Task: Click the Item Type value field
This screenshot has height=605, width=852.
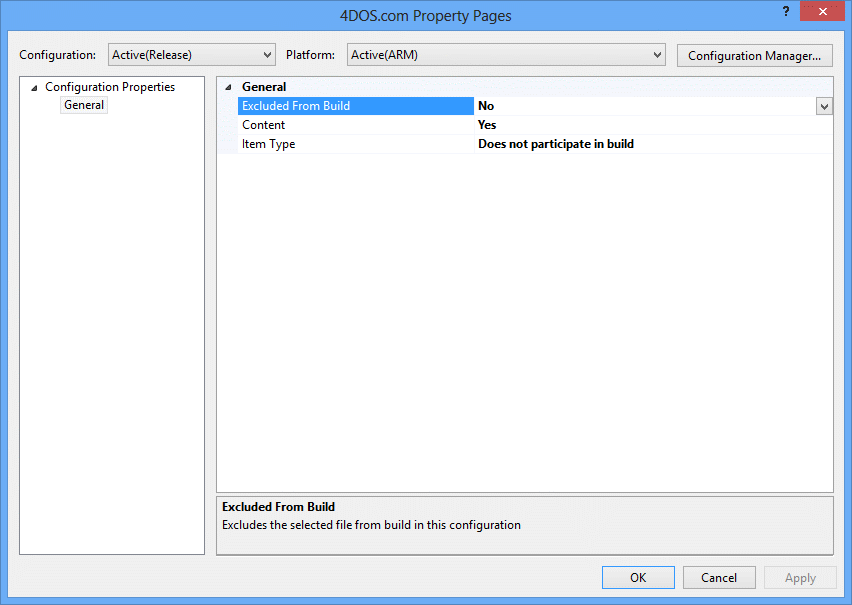Action: [x=556, y=144]
